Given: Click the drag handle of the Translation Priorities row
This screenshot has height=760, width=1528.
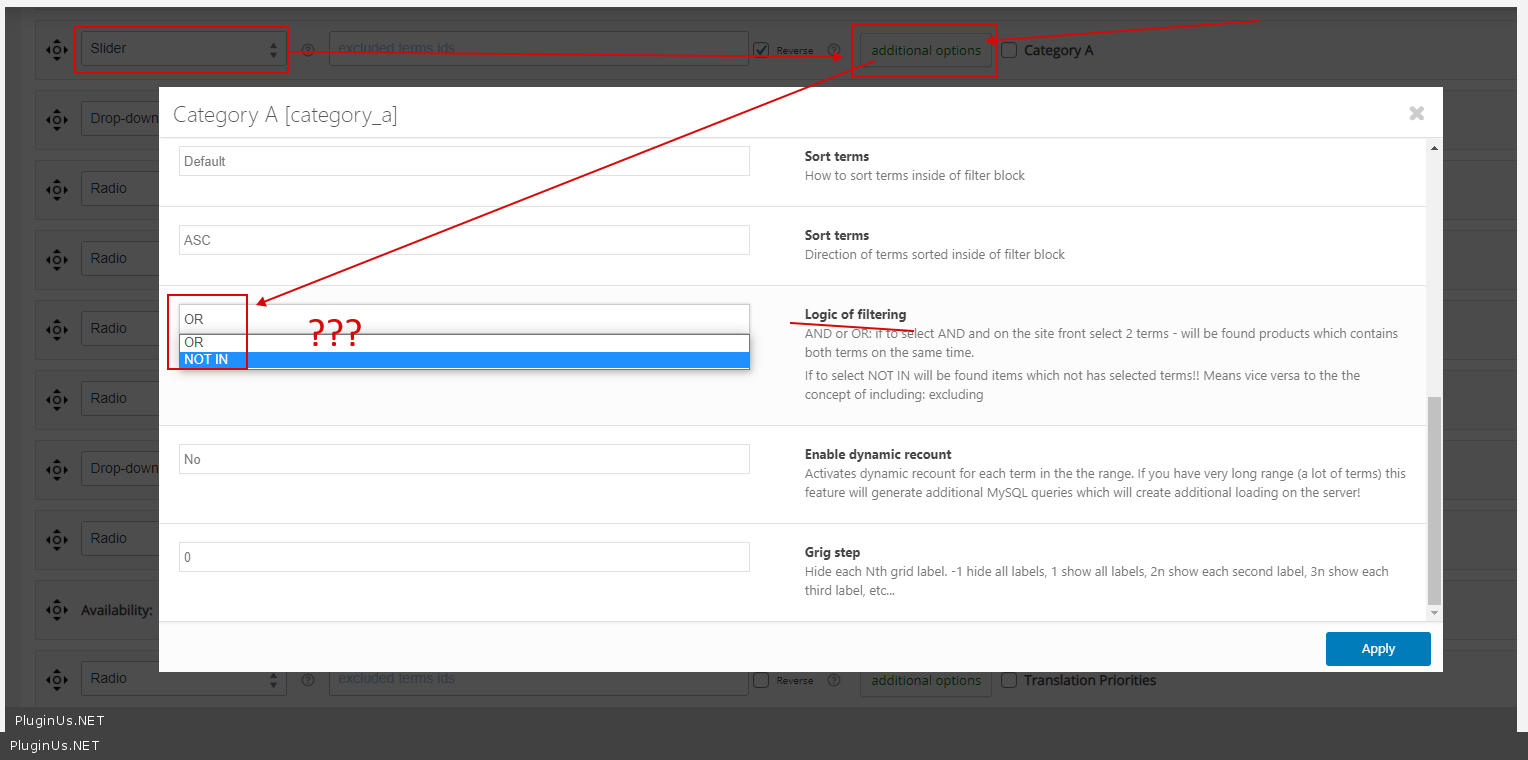Looking at the screenshot, I should [x=57, y=679].
